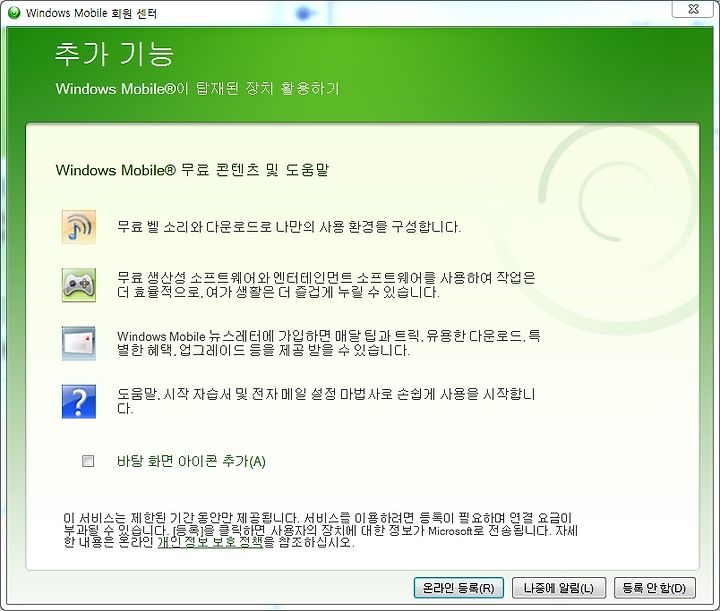Click the game controller software icon

[79, 285]
